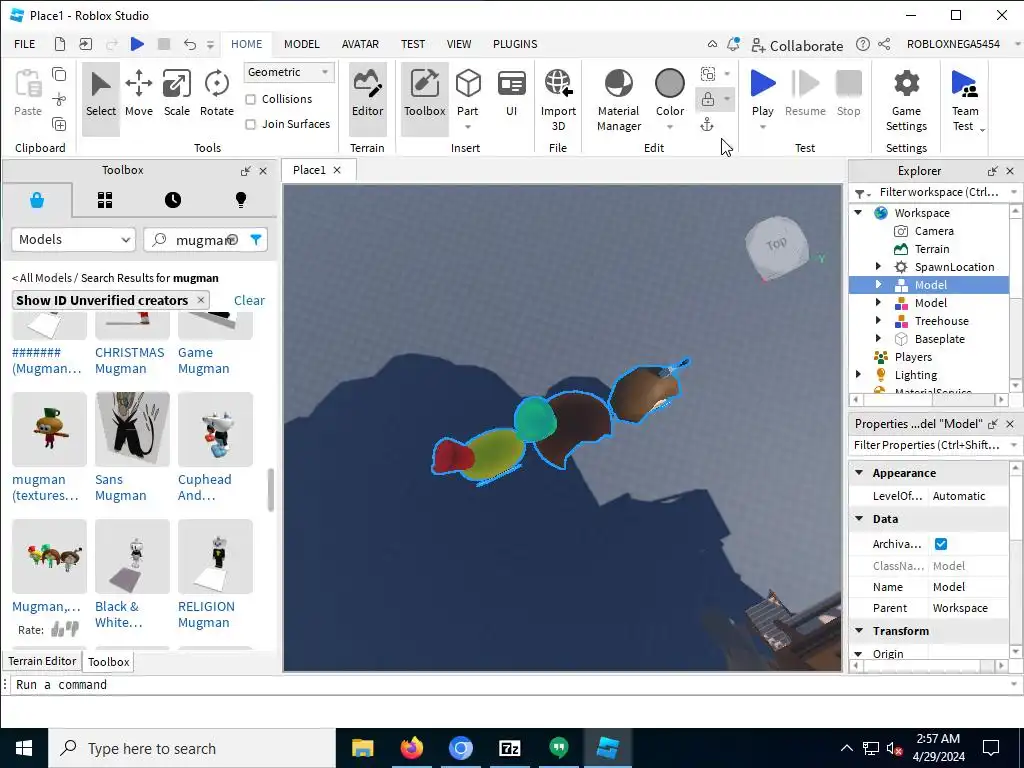Insert a Part
1024x768 pixels.
point(468,93)
